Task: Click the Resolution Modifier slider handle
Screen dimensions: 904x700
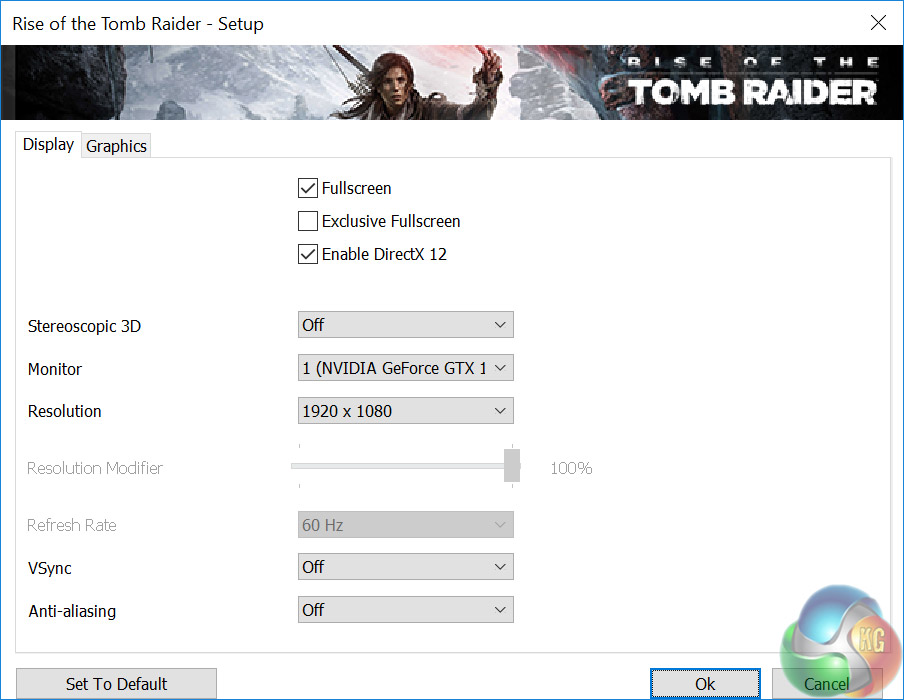Action: [x=512, y=465]
